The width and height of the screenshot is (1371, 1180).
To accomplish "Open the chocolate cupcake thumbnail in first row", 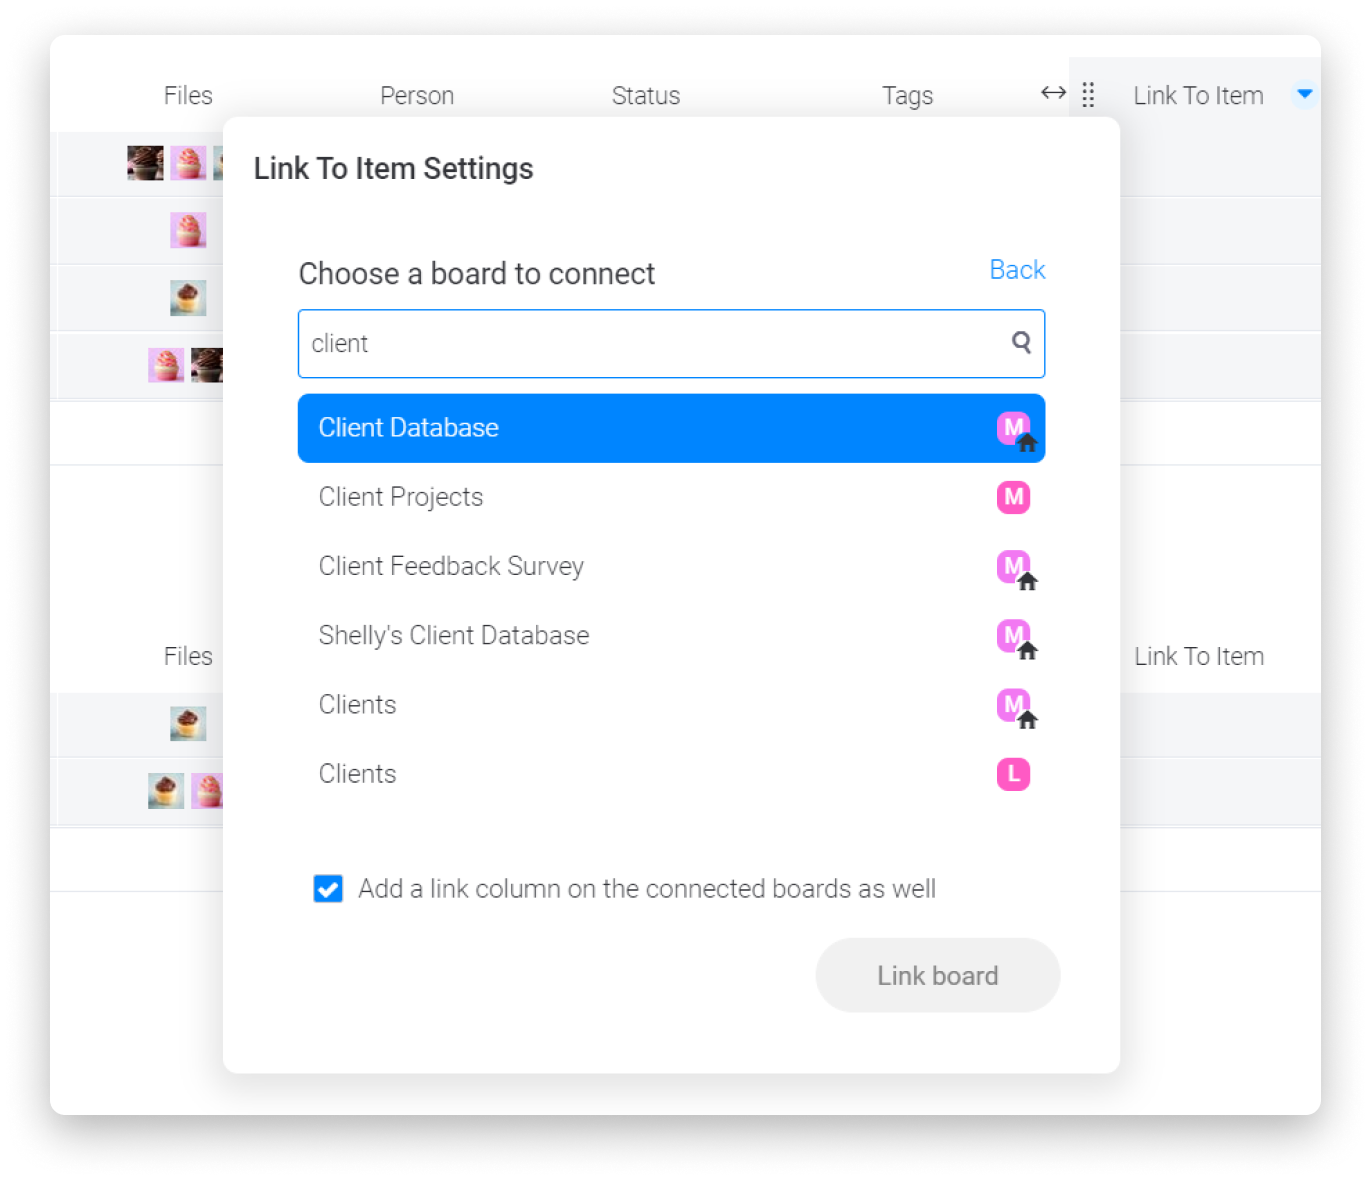I will point(145,162).
